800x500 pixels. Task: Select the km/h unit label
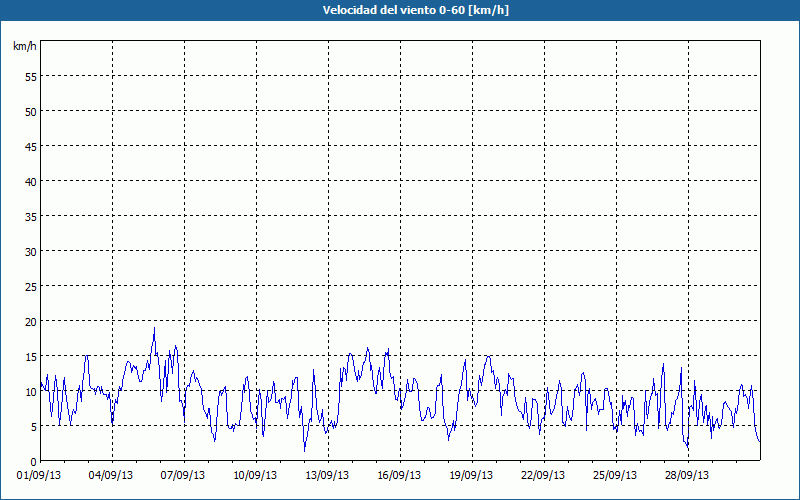[25, 46]
